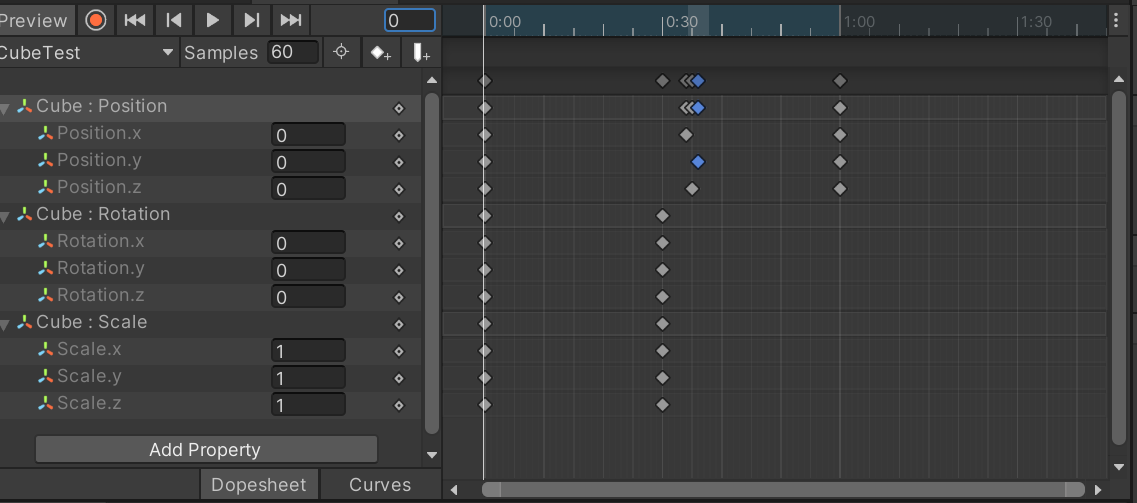
Task: Select the Rotation.x property row
Action: [210, 242]
